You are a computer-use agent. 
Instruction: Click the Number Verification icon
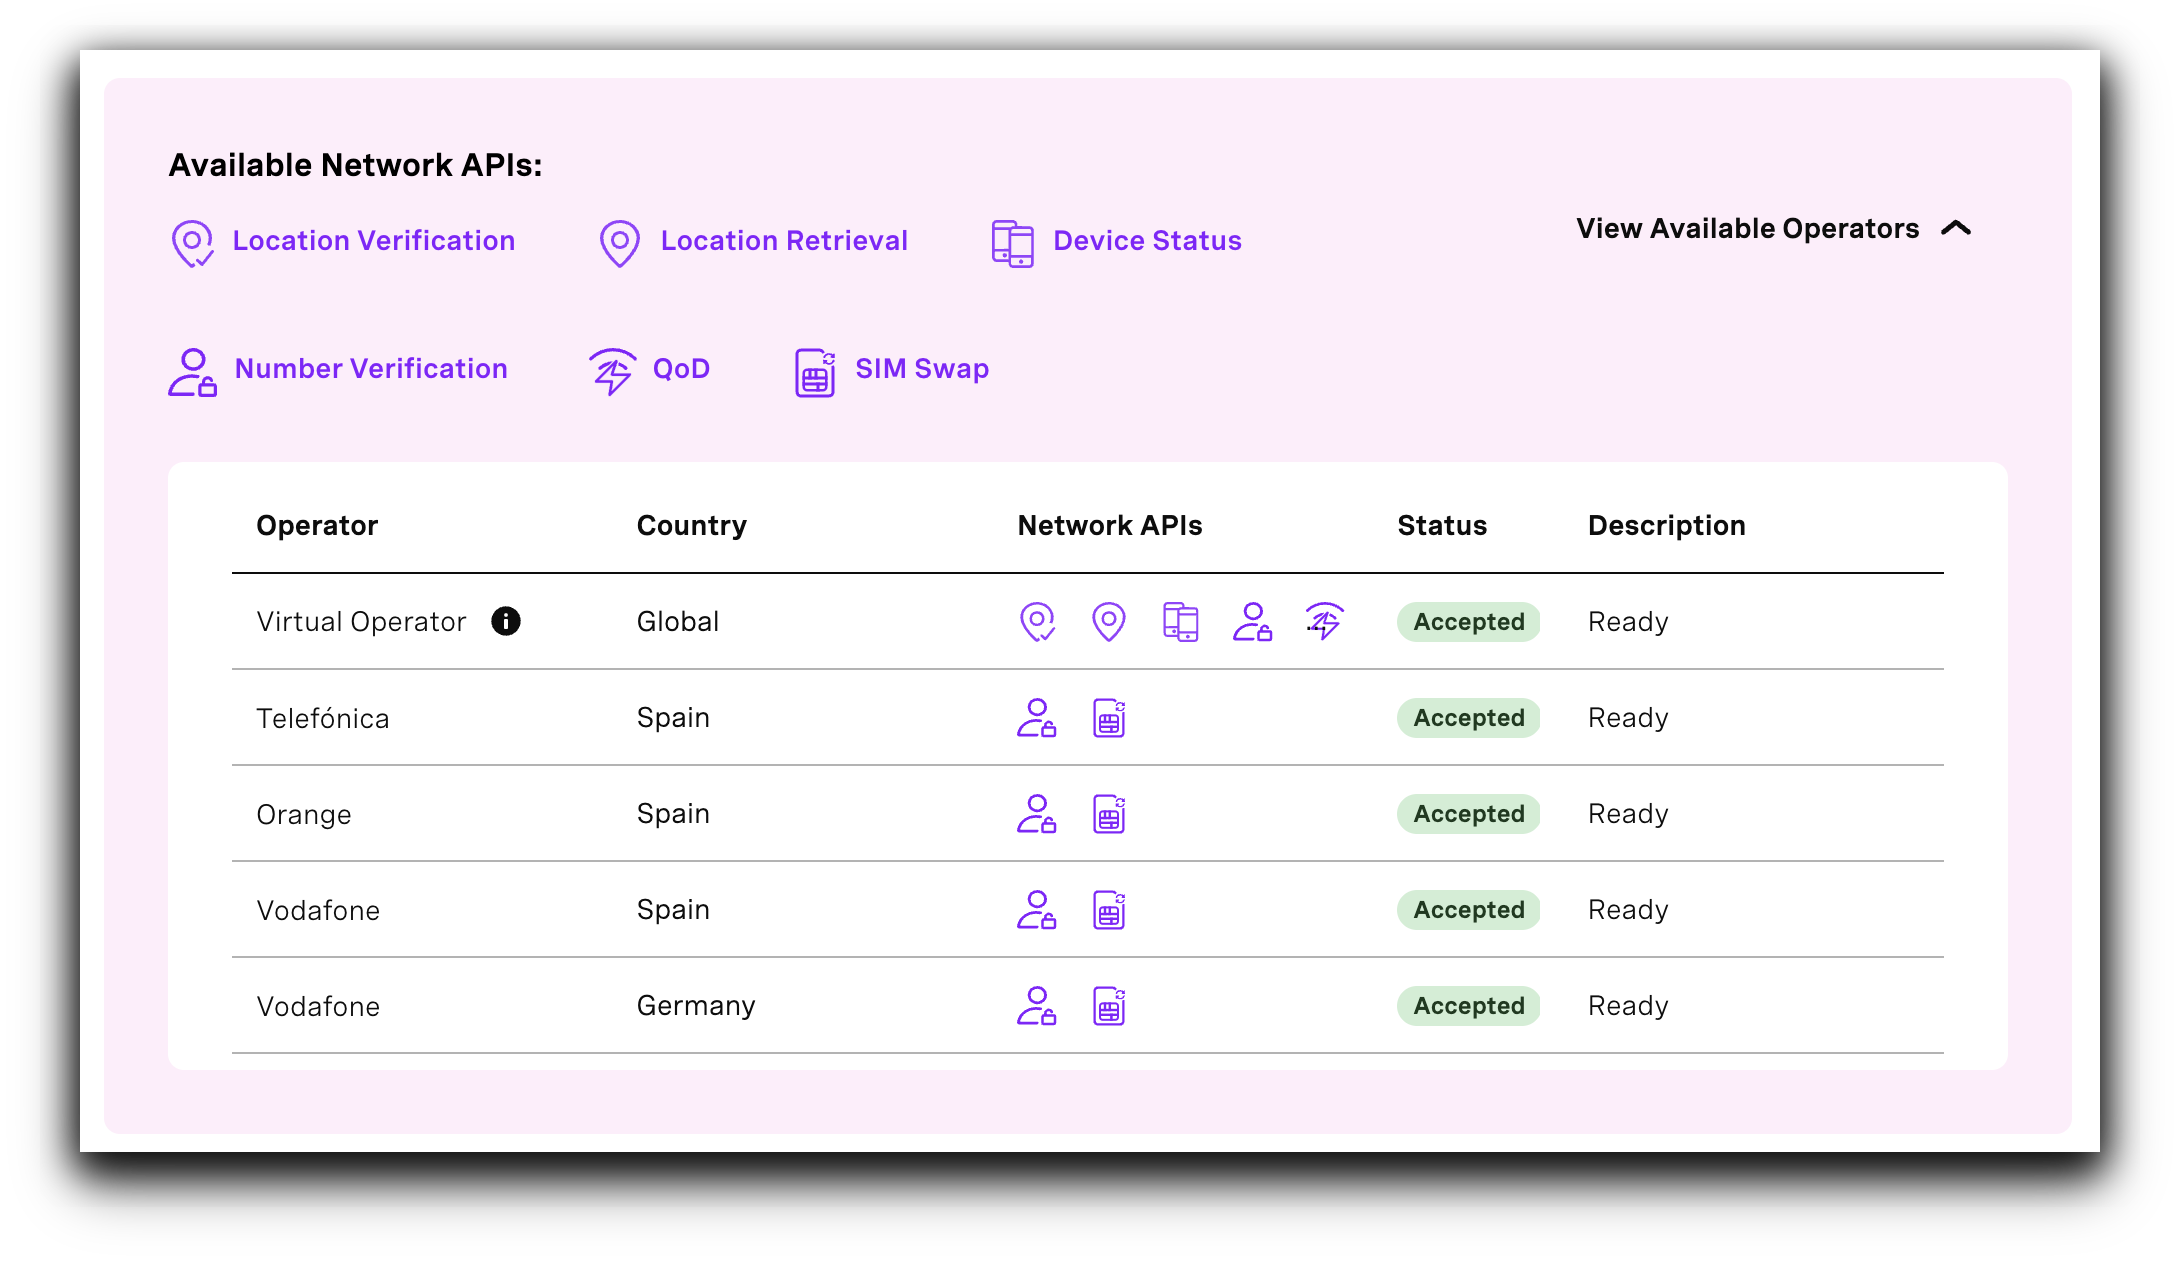point(192,371)
